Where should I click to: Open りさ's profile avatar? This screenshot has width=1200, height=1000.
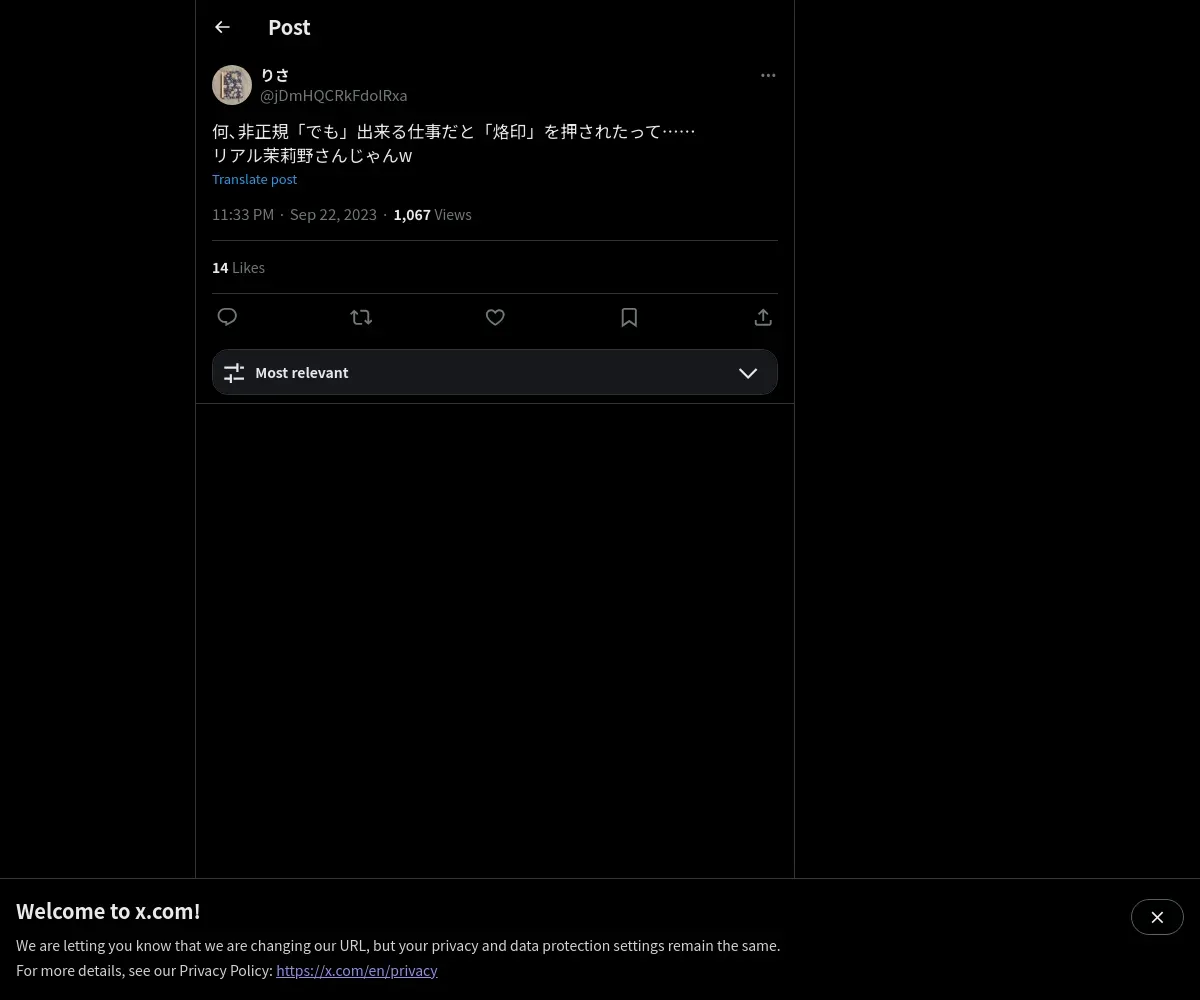tap(232, 85)
